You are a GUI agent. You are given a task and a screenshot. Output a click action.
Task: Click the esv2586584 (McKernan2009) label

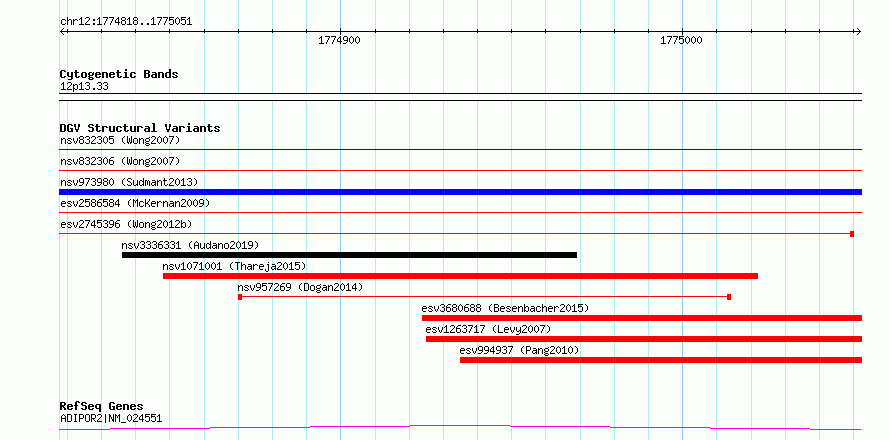(135, 203)
